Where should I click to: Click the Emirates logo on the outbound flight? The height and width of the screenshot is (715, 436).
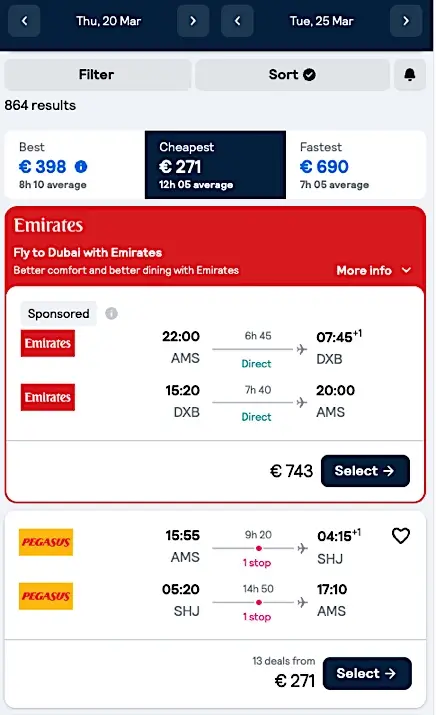pyautogui.click(x=48, y=343)
